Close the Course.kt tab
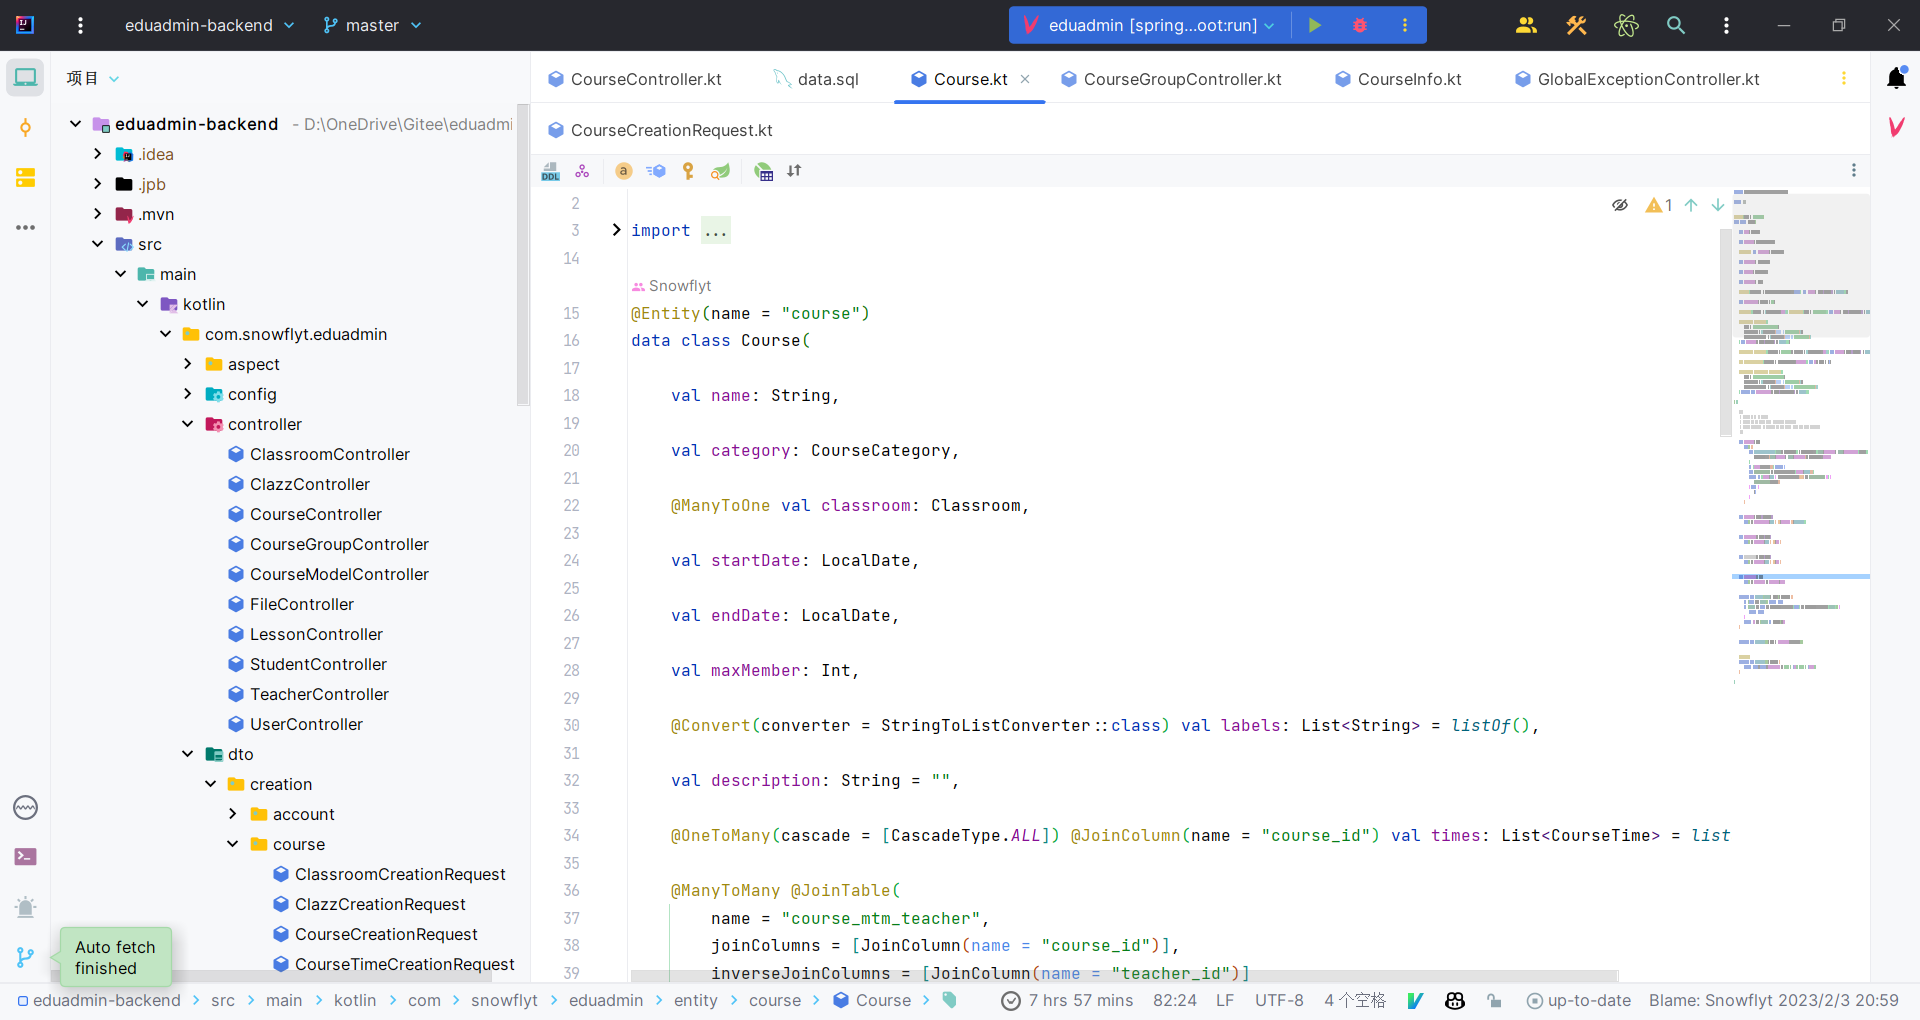The height and width of the screenshot is (1020, 1920). coord(1025,79)
